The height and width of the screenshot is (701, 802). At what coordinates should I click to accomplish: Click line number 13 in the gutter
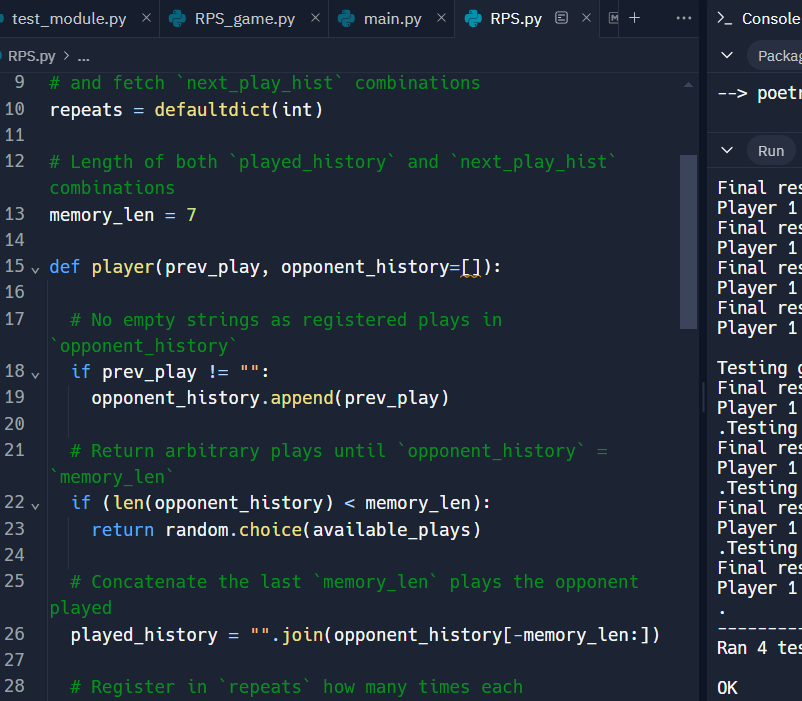[x=14, y=214]
